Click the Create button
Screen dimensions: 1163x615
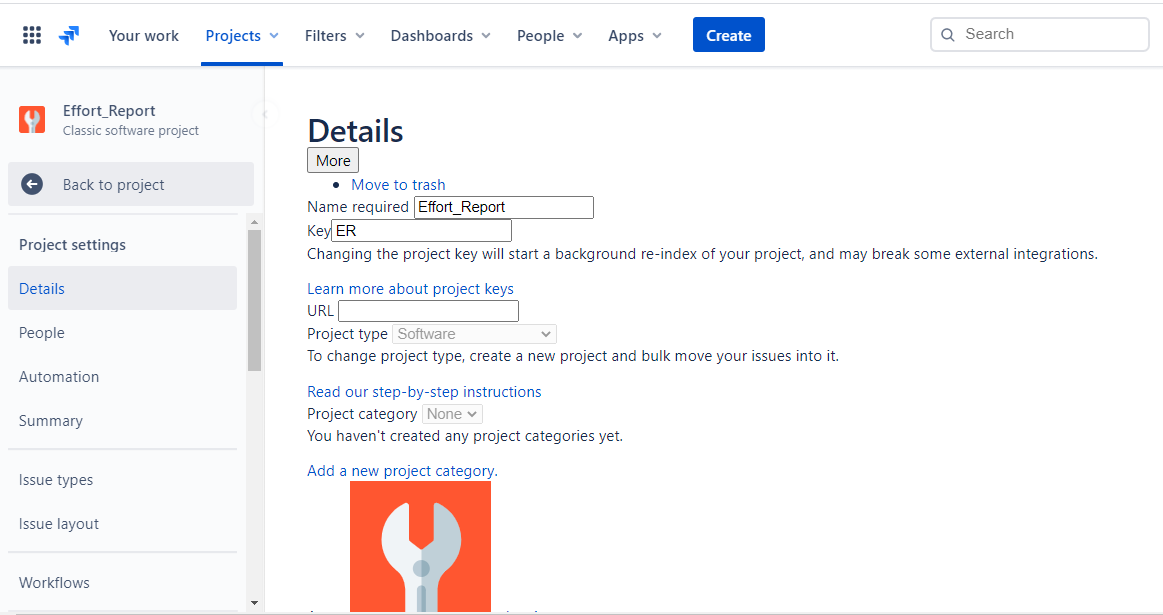pyautogui.click(x=728, y=35)
